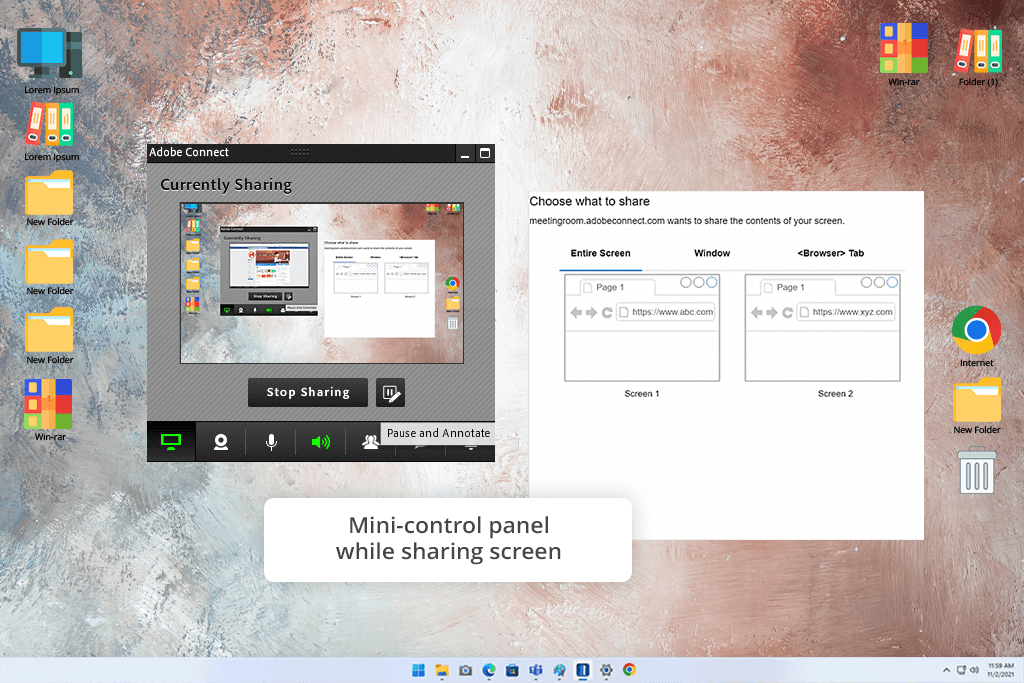
Task: Maximize the Adobe Connect mini panel
Action: coord(485,153)
